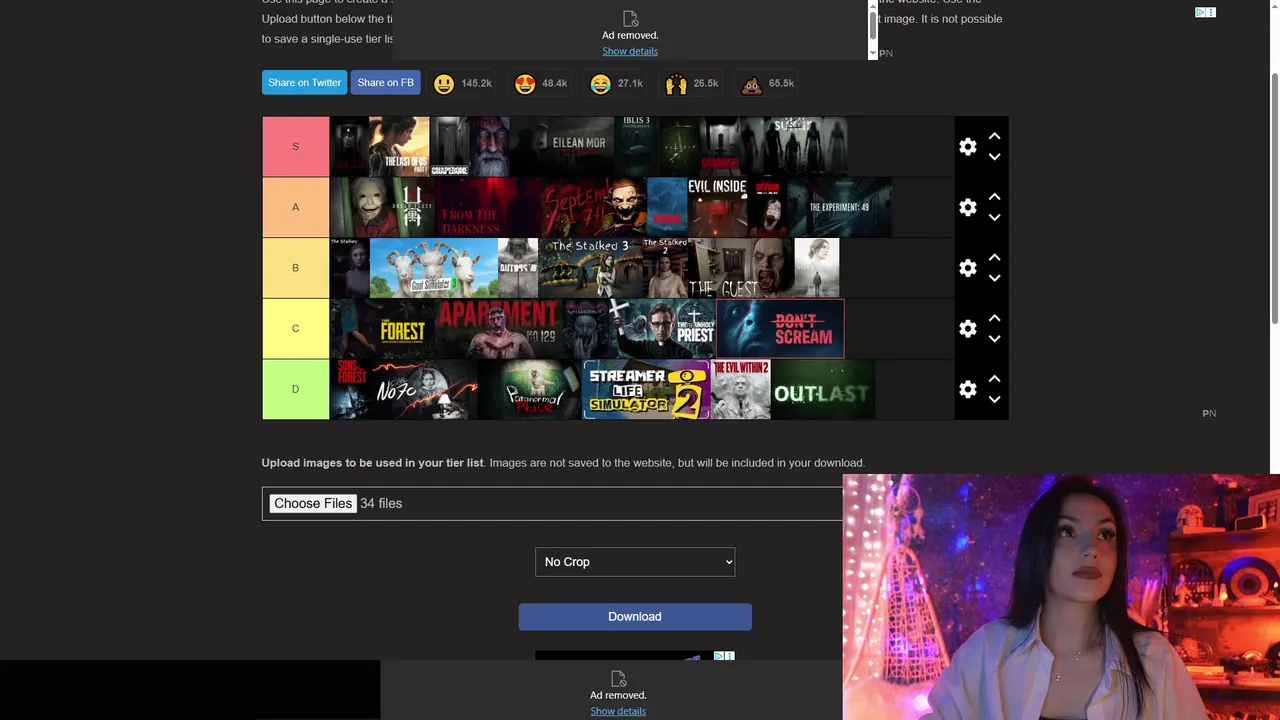This screenshot has width=1280, height=720.
Task: Select The Unholy Priest thumbnail
Action: [x=664, y=329]
